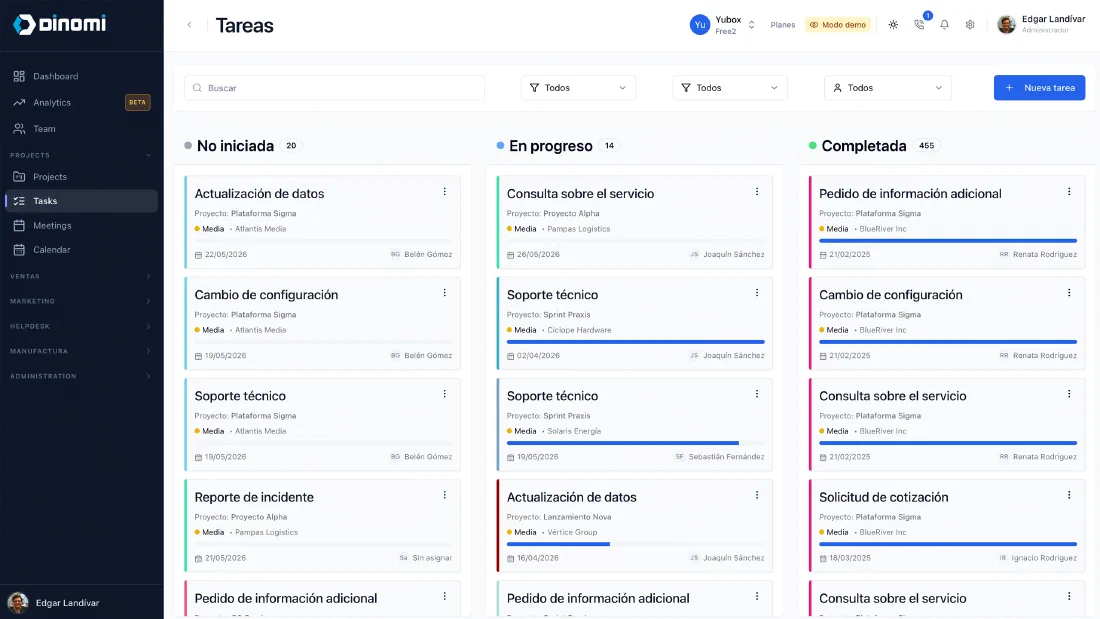This screenshot has height=619, width=1100.
Task: Collapse the PROJECTS sidebar section
Action: 81,155
